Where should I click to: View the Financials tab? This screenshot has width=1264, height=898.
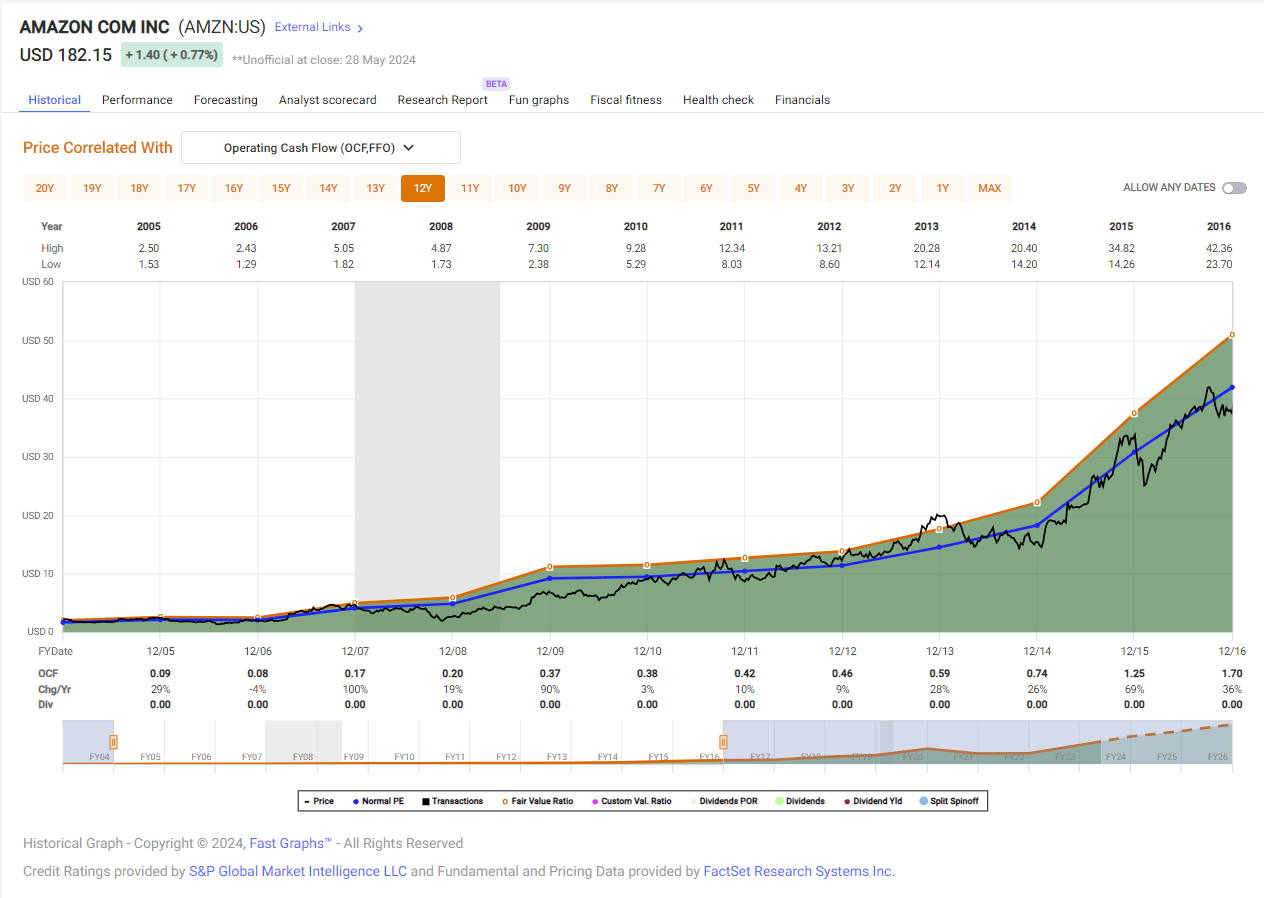tap(802, 100)
